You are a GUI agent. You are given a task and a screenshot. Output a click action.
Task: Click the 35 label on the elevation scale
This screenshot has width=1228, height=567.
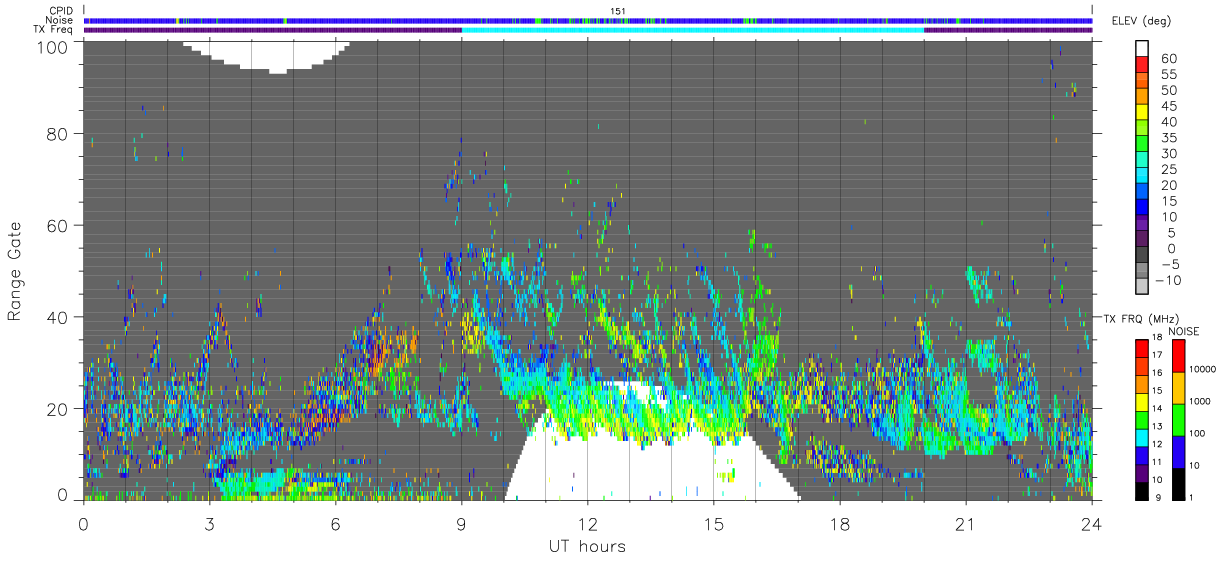click(1168, 138)
